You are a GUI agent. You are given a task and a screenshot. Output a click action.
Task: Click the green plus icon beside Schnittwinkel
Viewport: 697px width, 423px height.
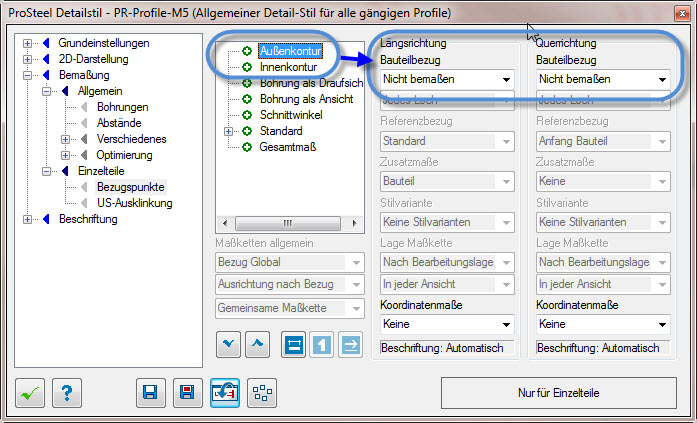pos(247,115)
